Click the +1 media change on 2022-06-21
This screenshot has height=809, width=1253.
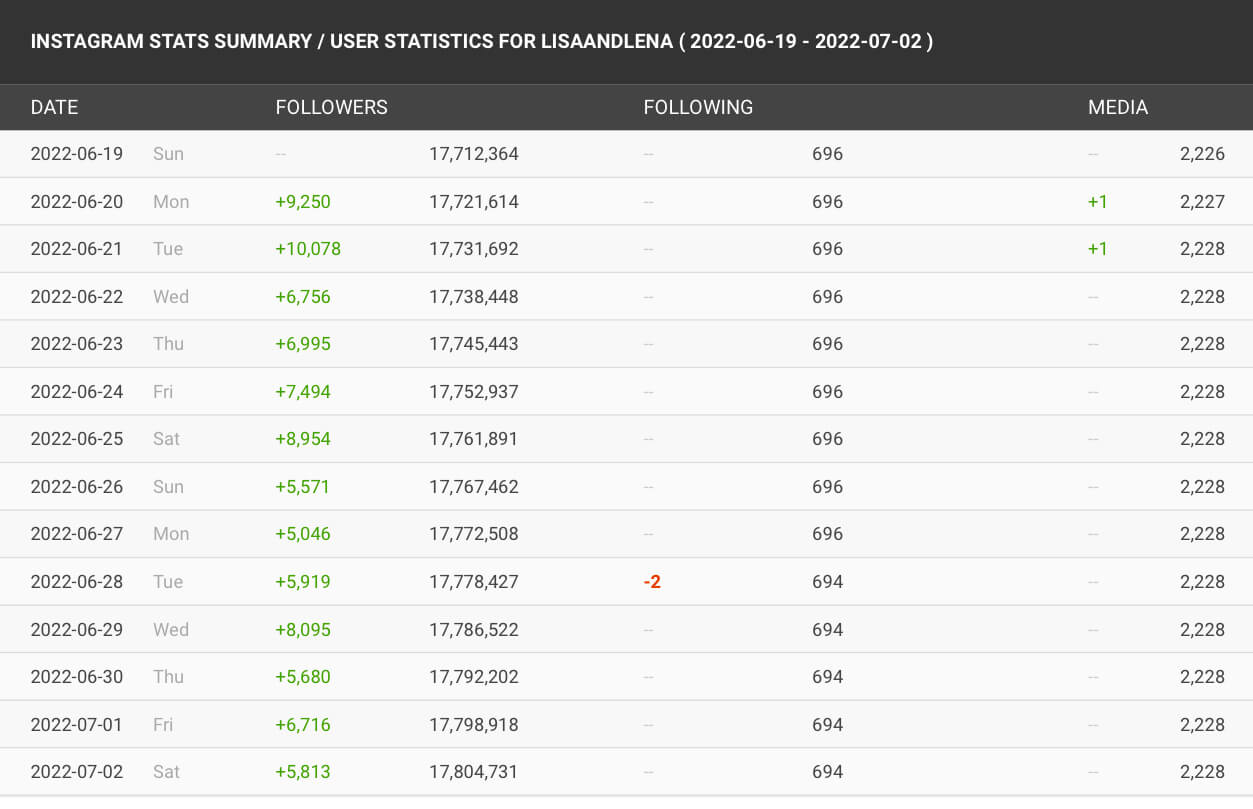tap(1098, 249)
